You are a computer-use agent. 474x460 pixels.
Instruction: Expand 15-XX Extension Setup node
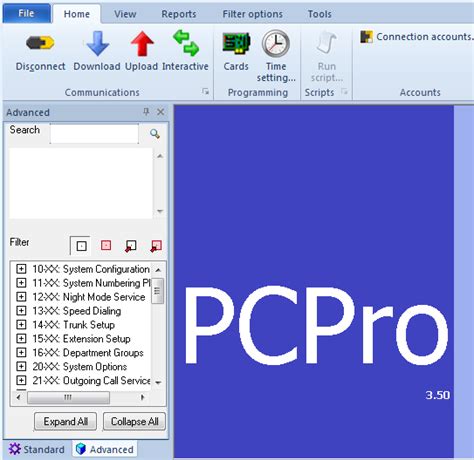coord(21,338)
